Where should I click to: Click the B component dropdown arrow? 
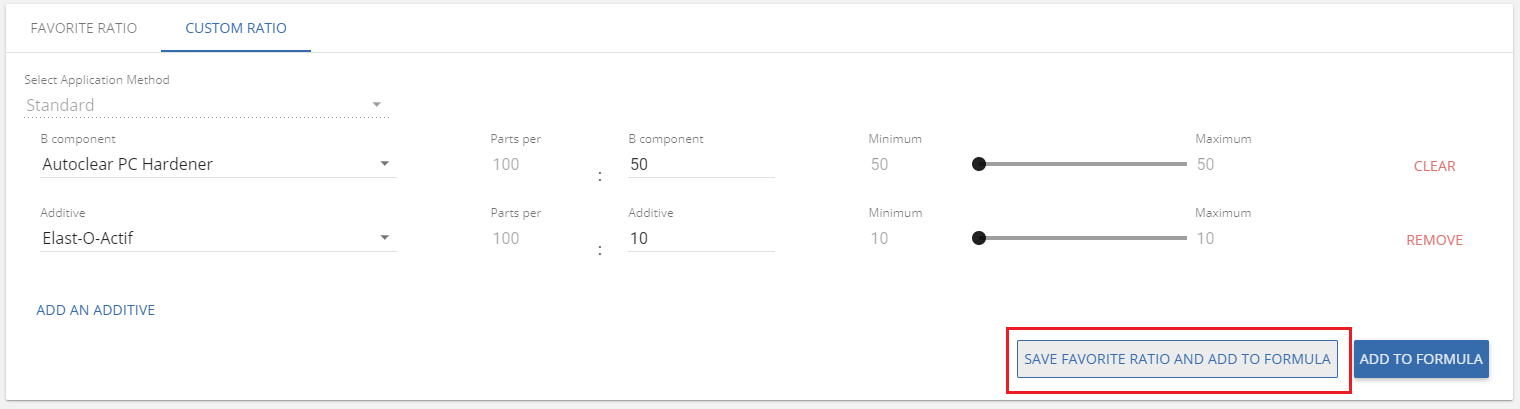coord(385,164)
